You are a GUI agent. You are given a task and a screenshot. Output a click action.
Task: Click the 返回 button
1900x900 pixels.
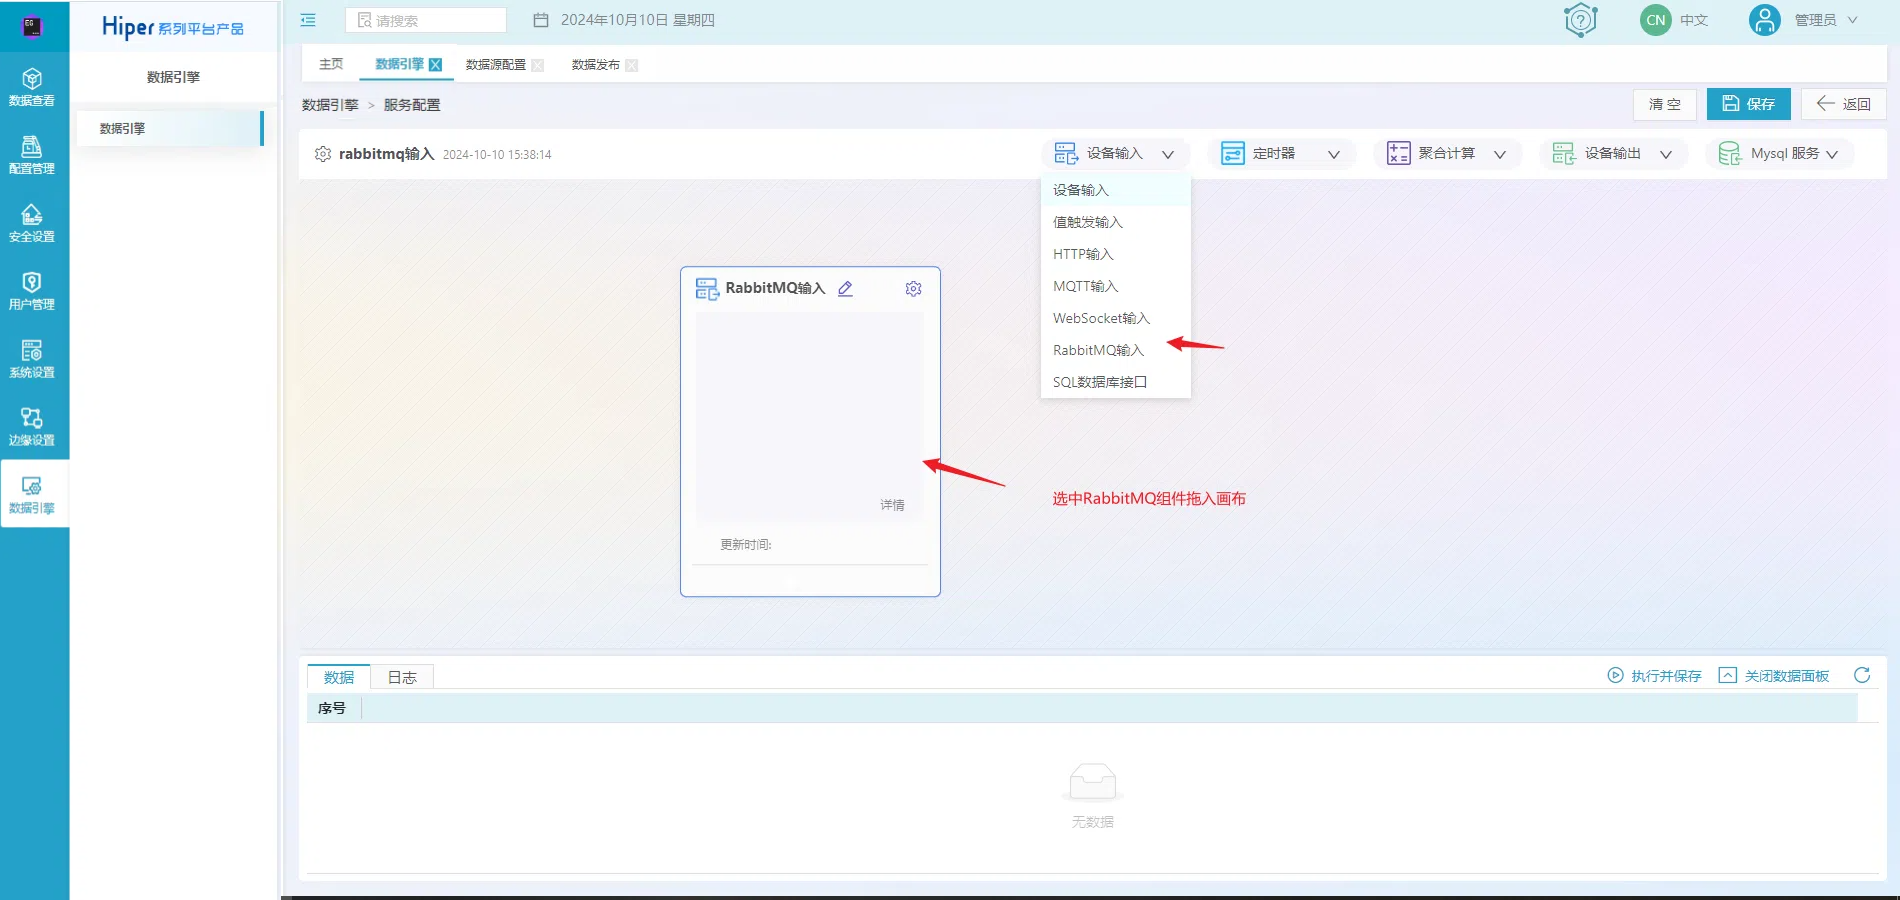pyautogui.click(x=1843, y=104)
